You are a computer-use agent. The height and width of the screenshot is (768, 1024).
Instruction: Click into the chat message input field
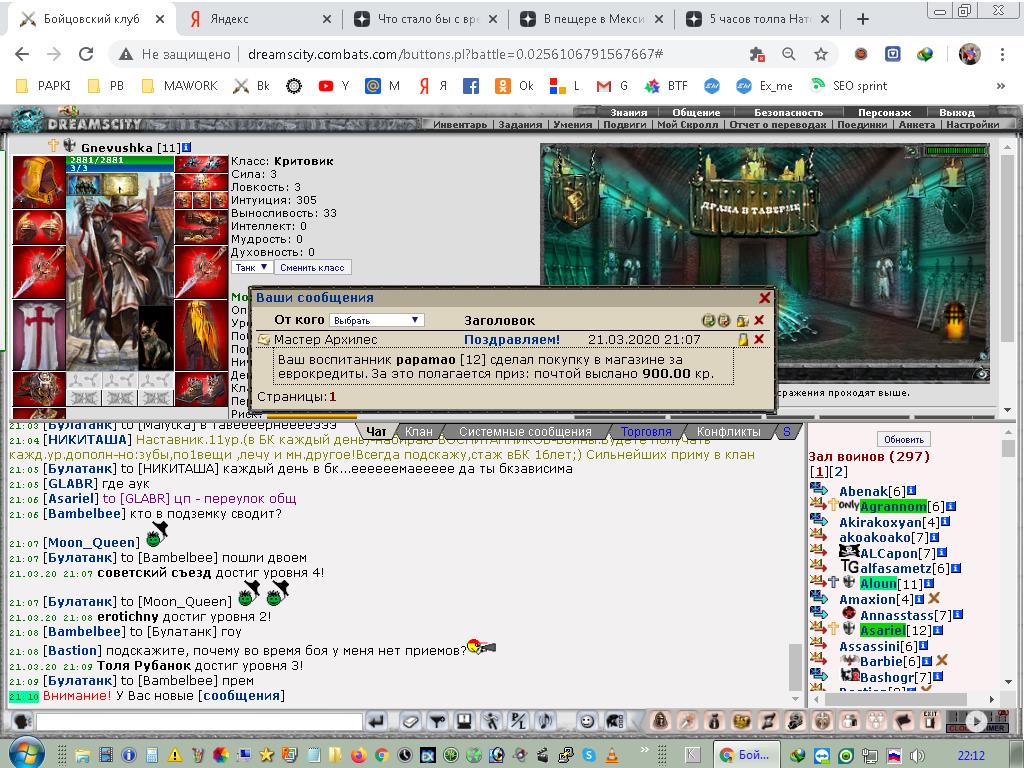click(199, 722)
